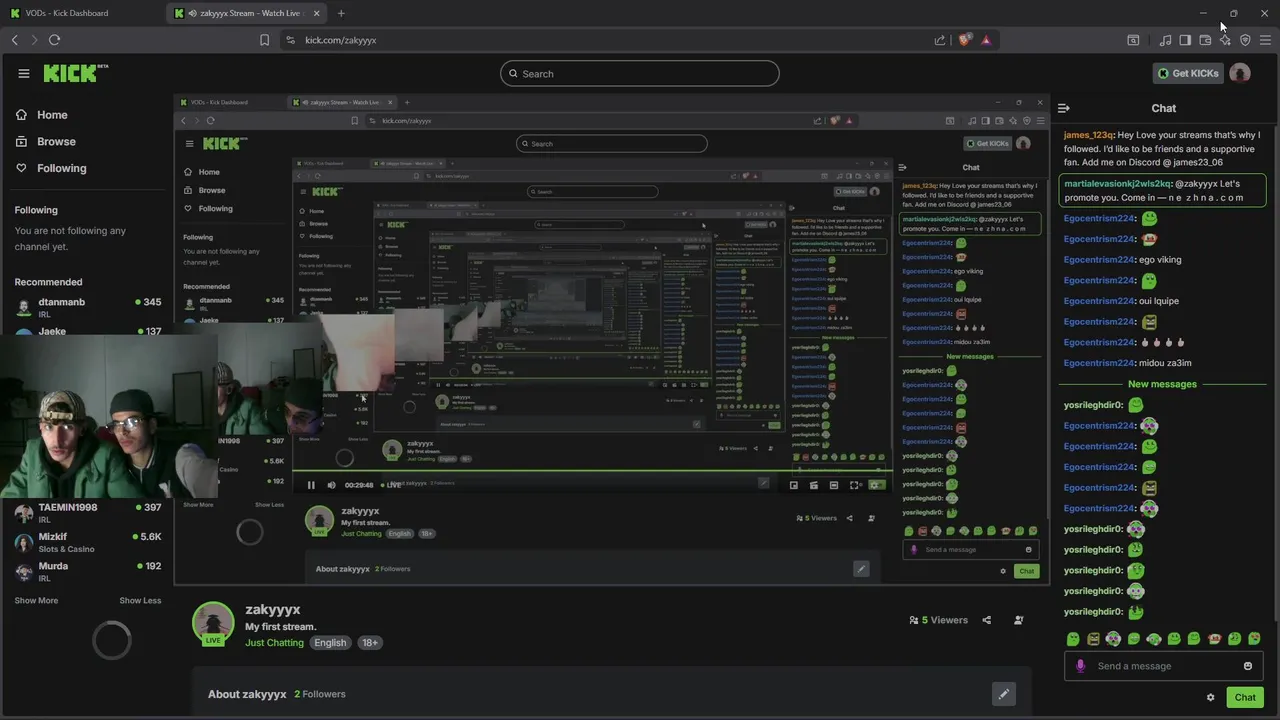The width and height of the screenshot is (1280, 720).
Task: Open the browser main menu
Action: click(1265, 40)
